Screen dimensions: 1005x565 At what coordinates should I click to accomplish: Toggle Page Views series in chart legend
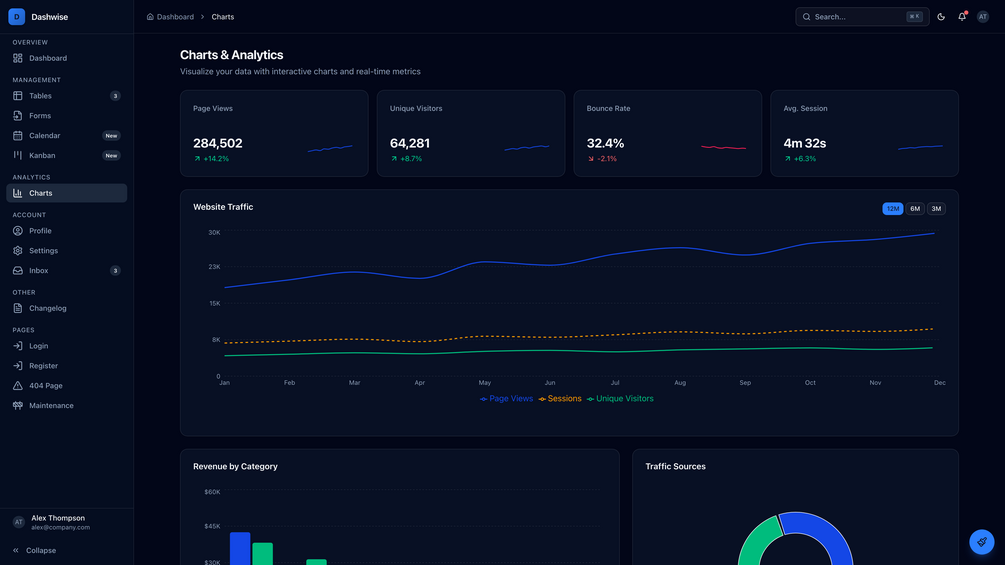(x=506, y=398)
